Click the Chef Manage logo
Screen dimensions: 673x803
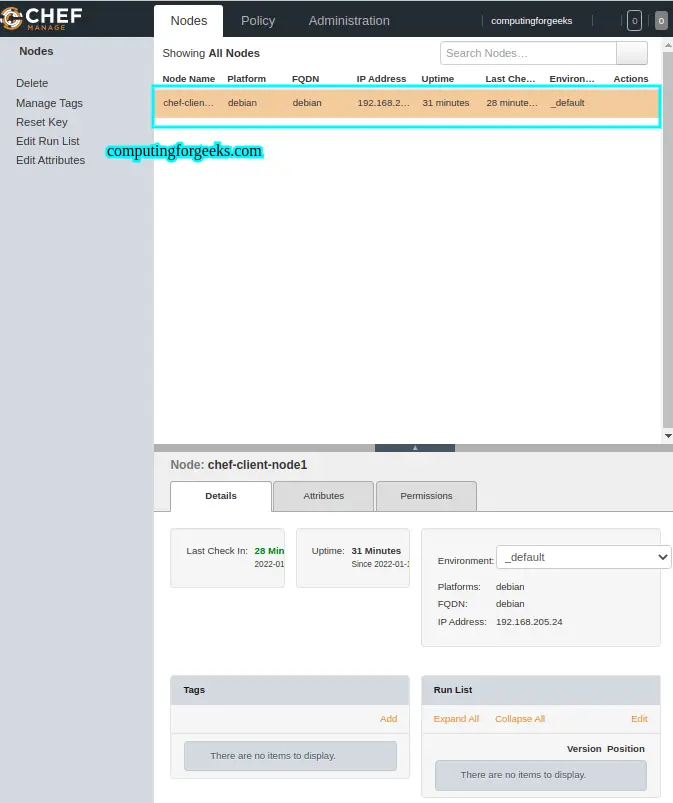point(41,18)
